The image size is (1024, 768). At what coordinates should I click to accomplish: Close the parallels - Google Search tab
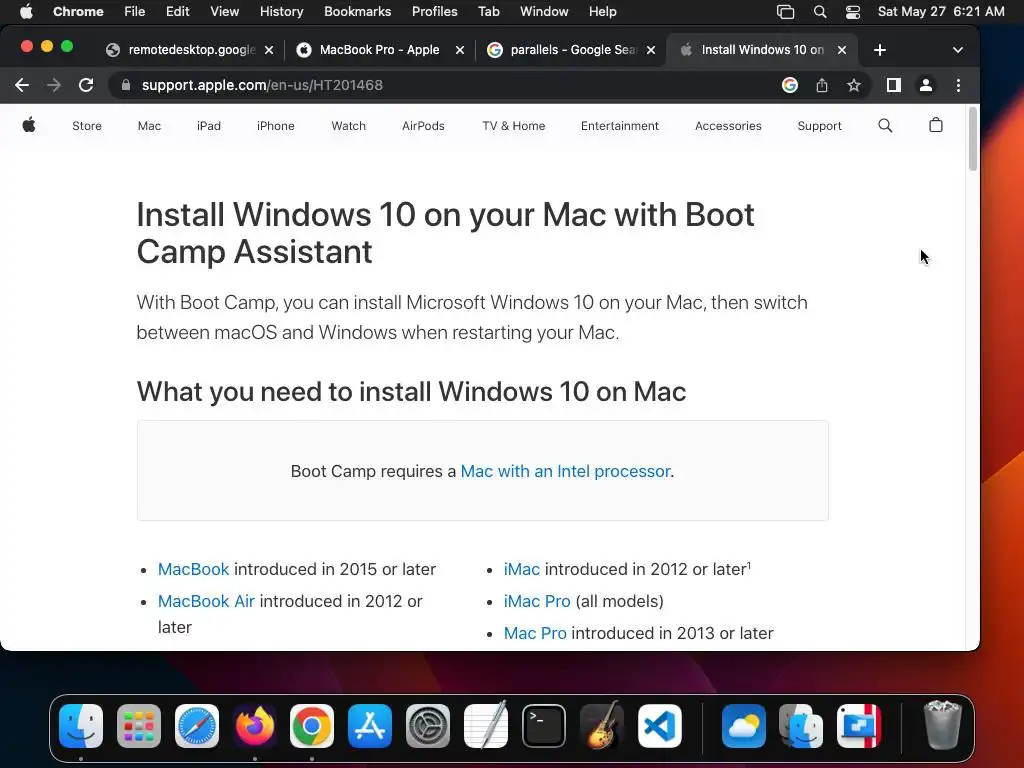pyautogui.click(x=650, y=50)
